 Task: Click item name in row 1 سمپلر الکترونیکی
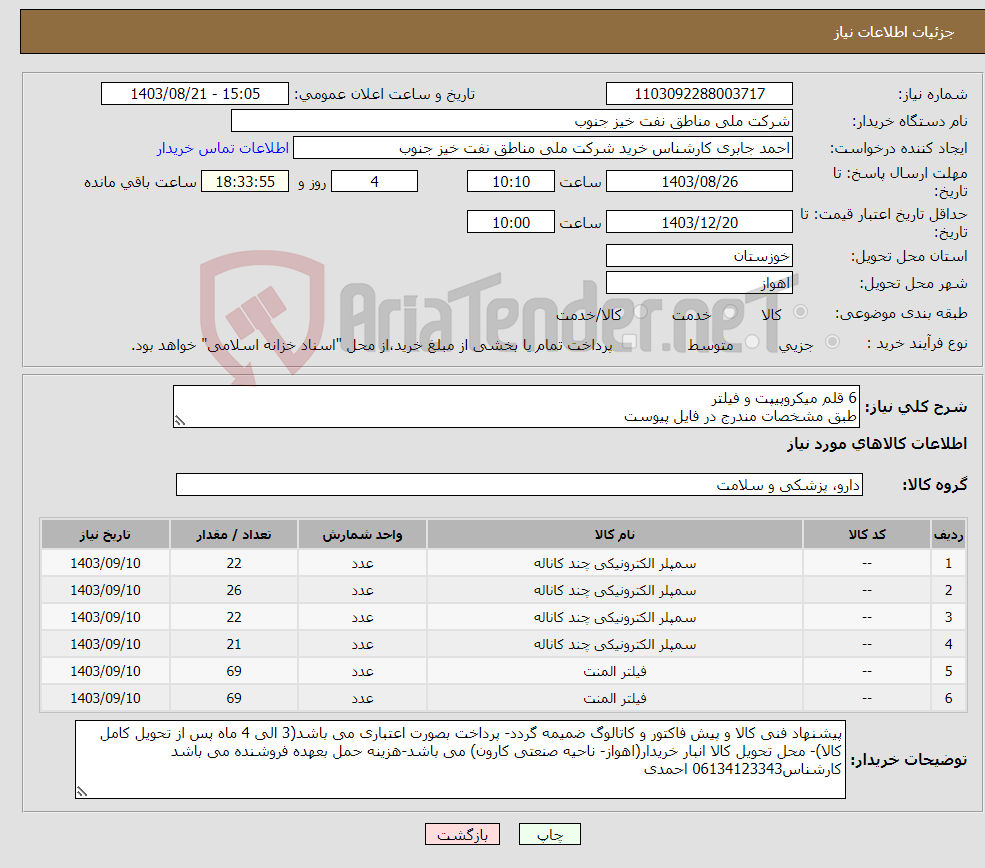[614, 563]
